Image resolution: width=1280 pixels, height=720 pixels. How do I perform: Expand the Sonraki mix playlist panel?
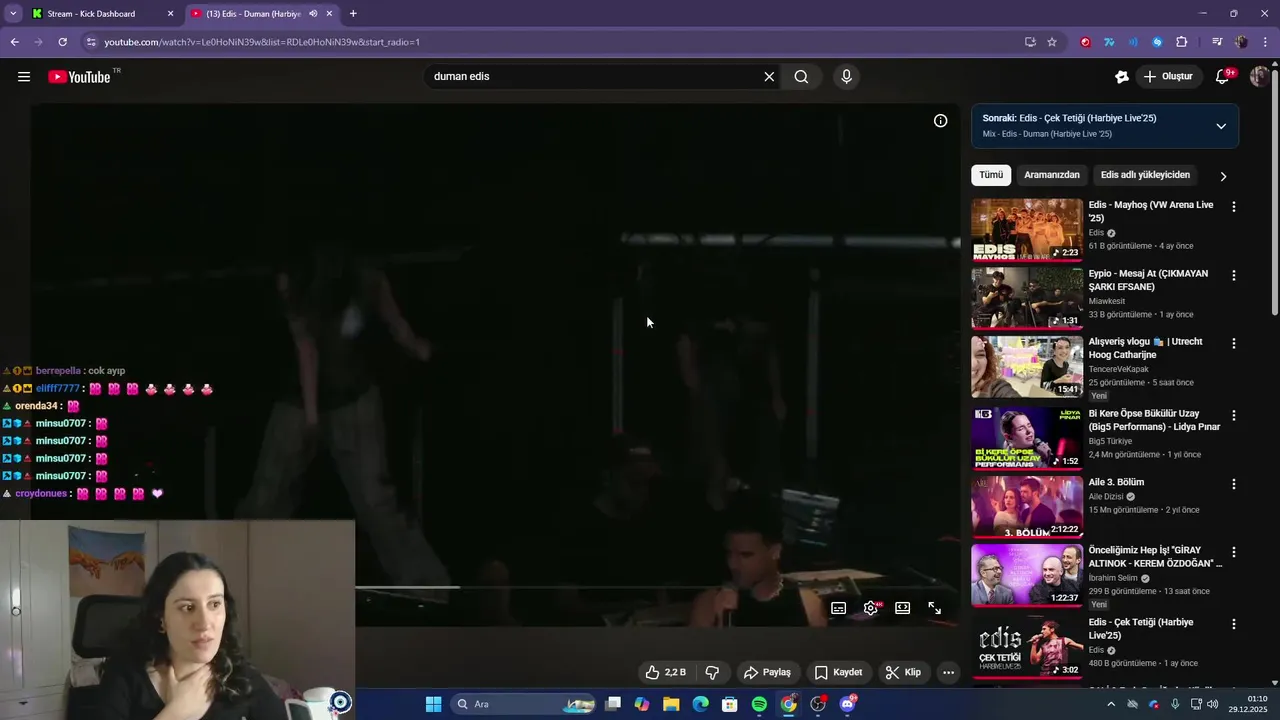tap(1221, 126)
